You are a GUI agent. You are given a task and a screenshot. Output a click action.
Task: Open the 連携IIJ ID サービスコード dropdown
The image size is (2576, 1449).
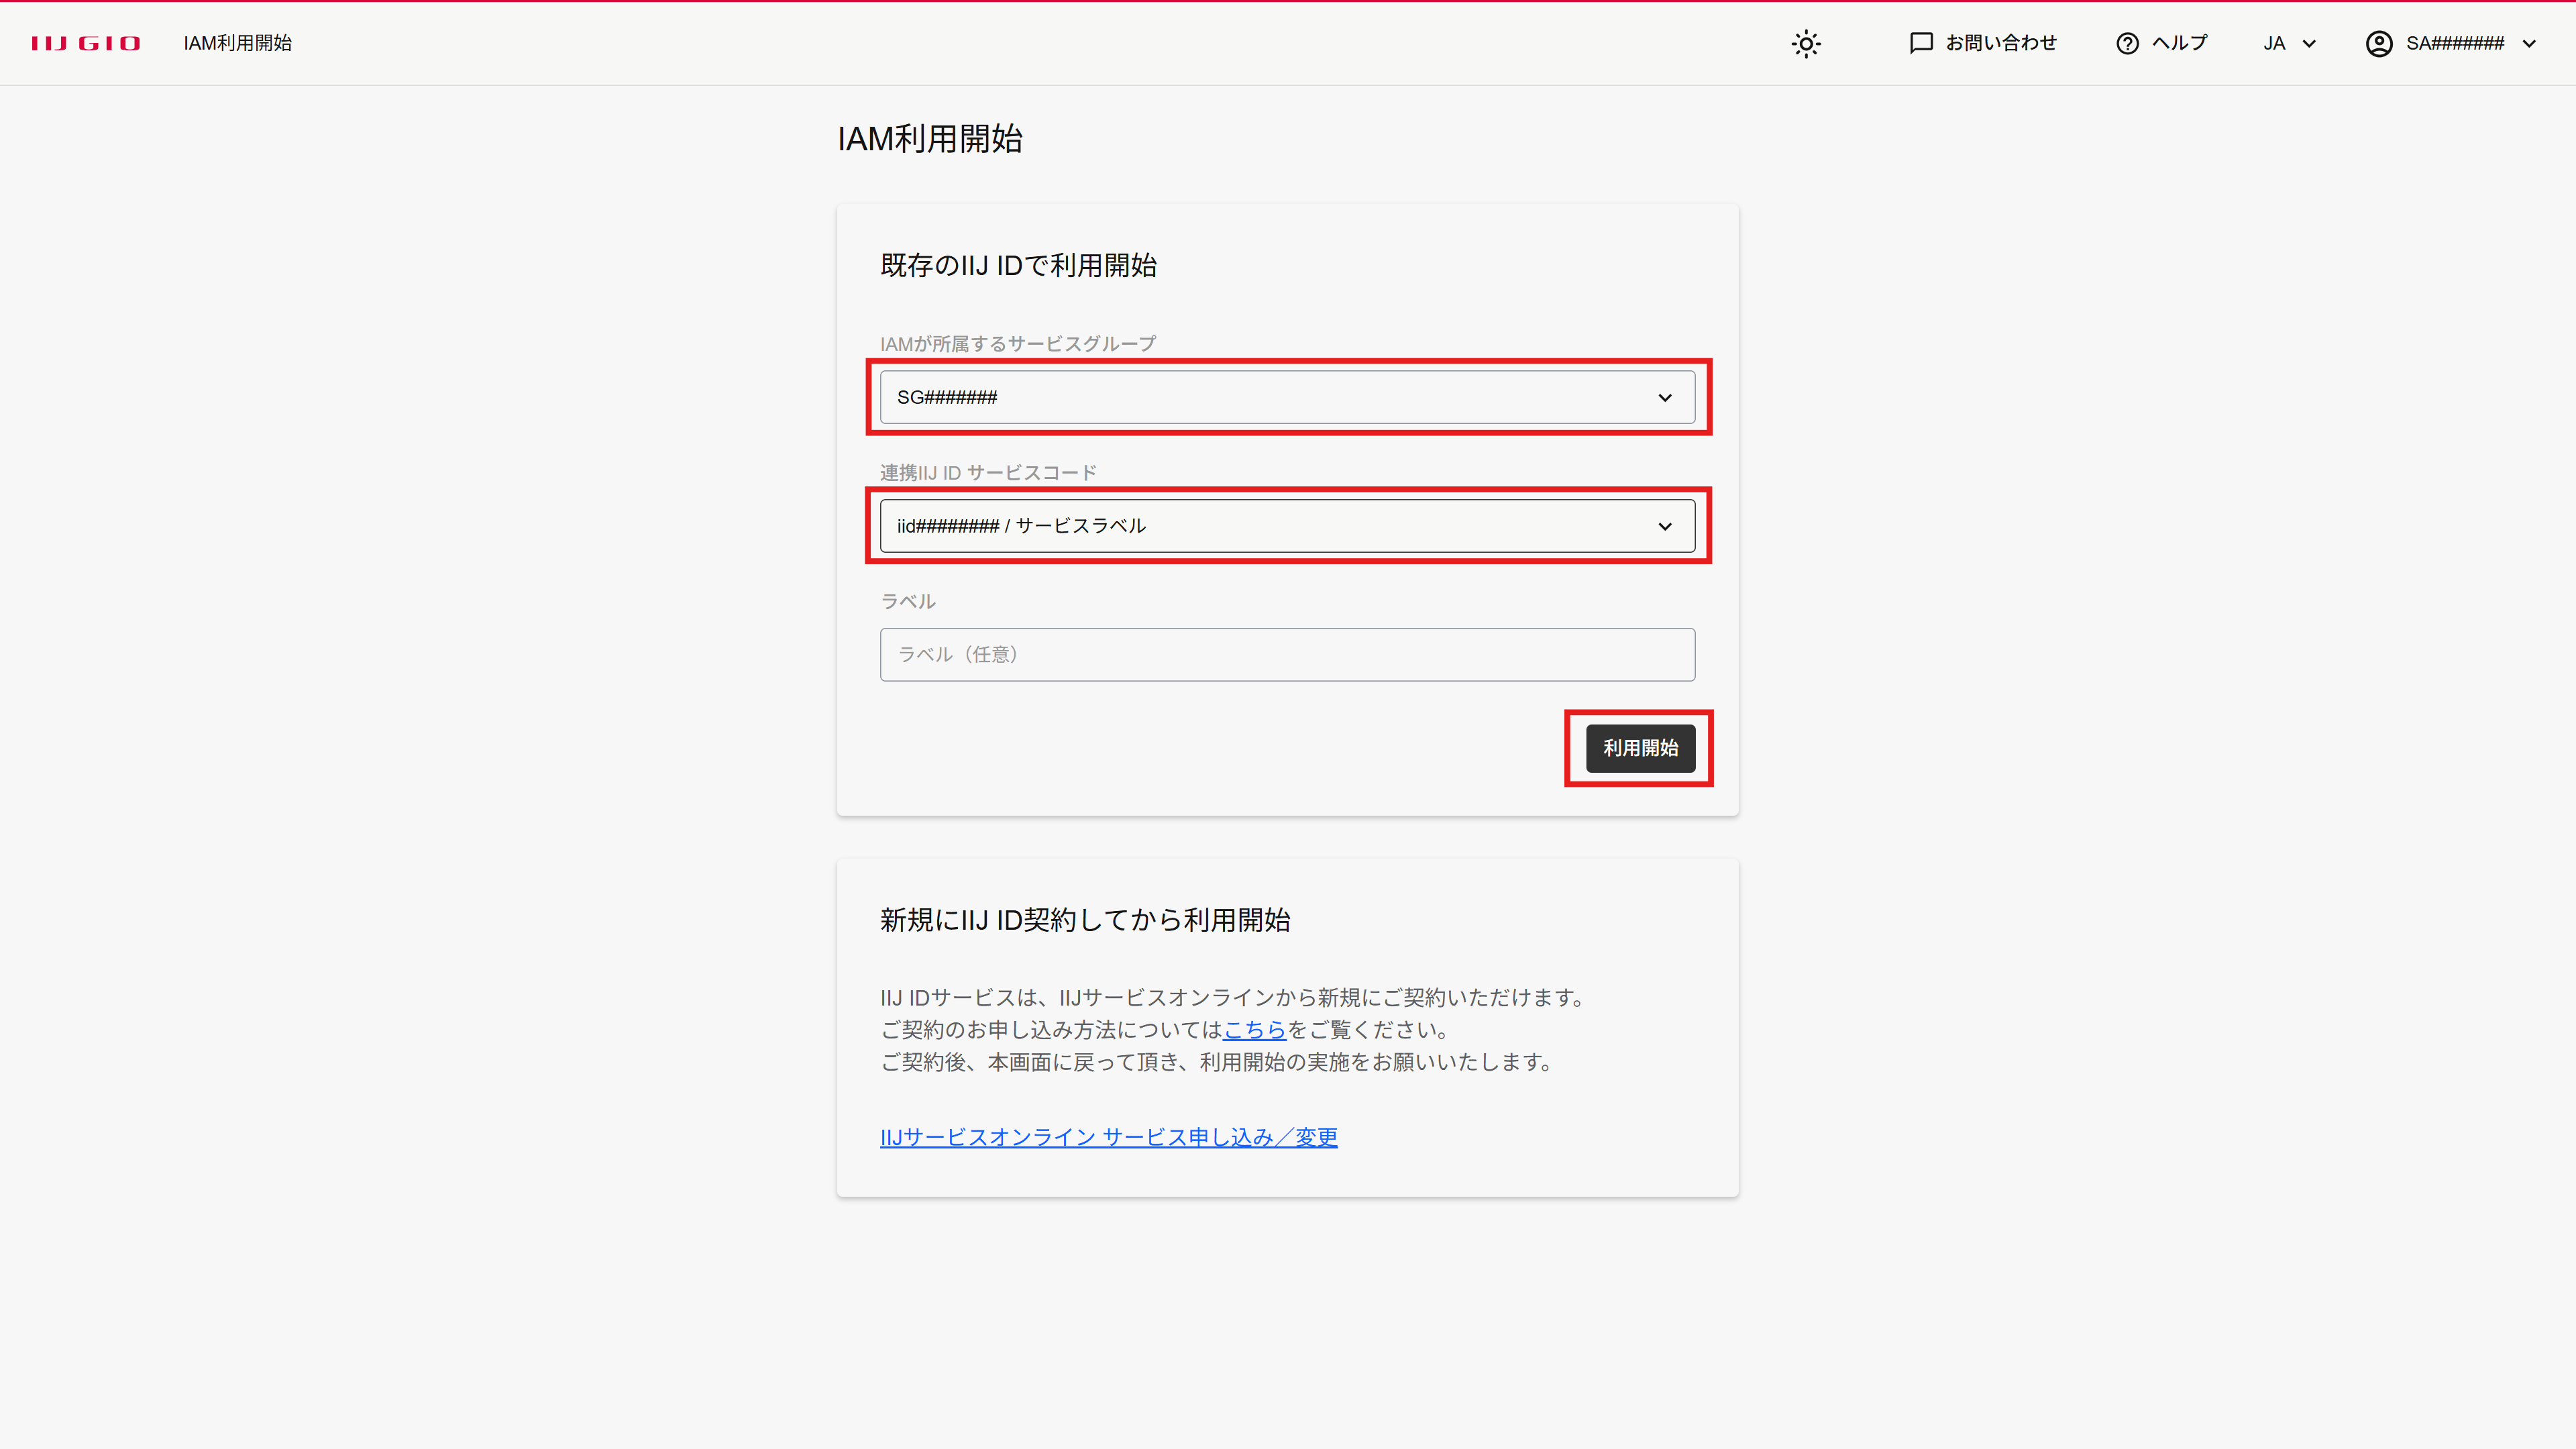(x=1287, y=526)
